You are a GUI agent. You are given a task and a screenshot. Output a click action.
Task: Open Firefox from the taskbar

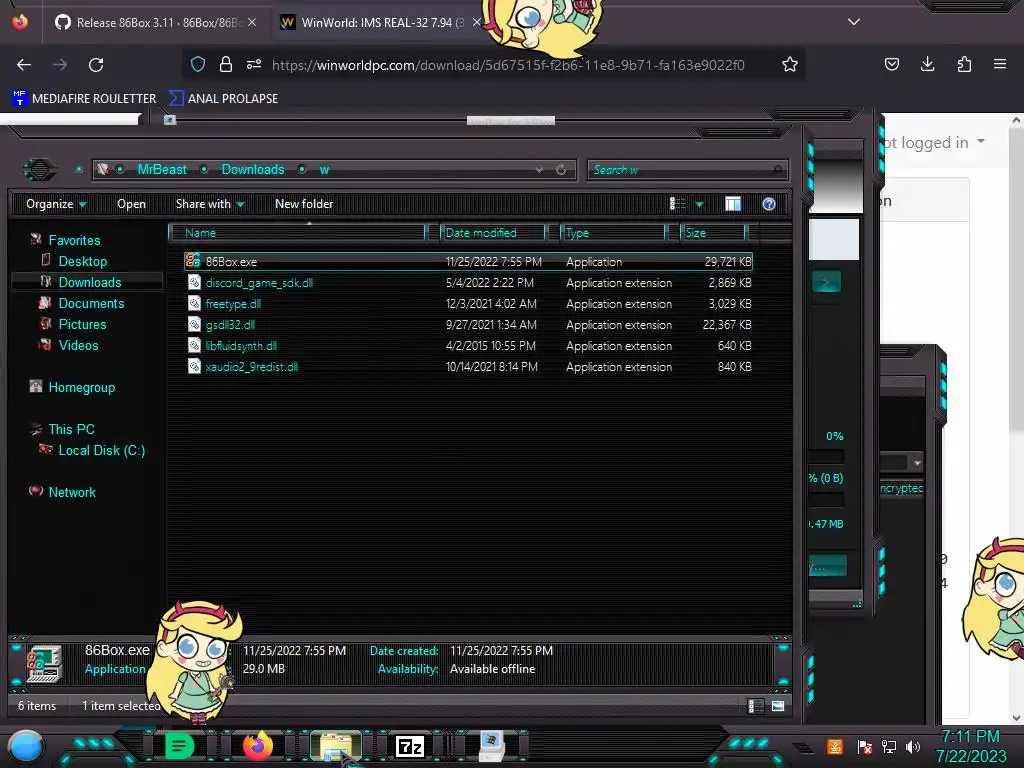[257, 746]
